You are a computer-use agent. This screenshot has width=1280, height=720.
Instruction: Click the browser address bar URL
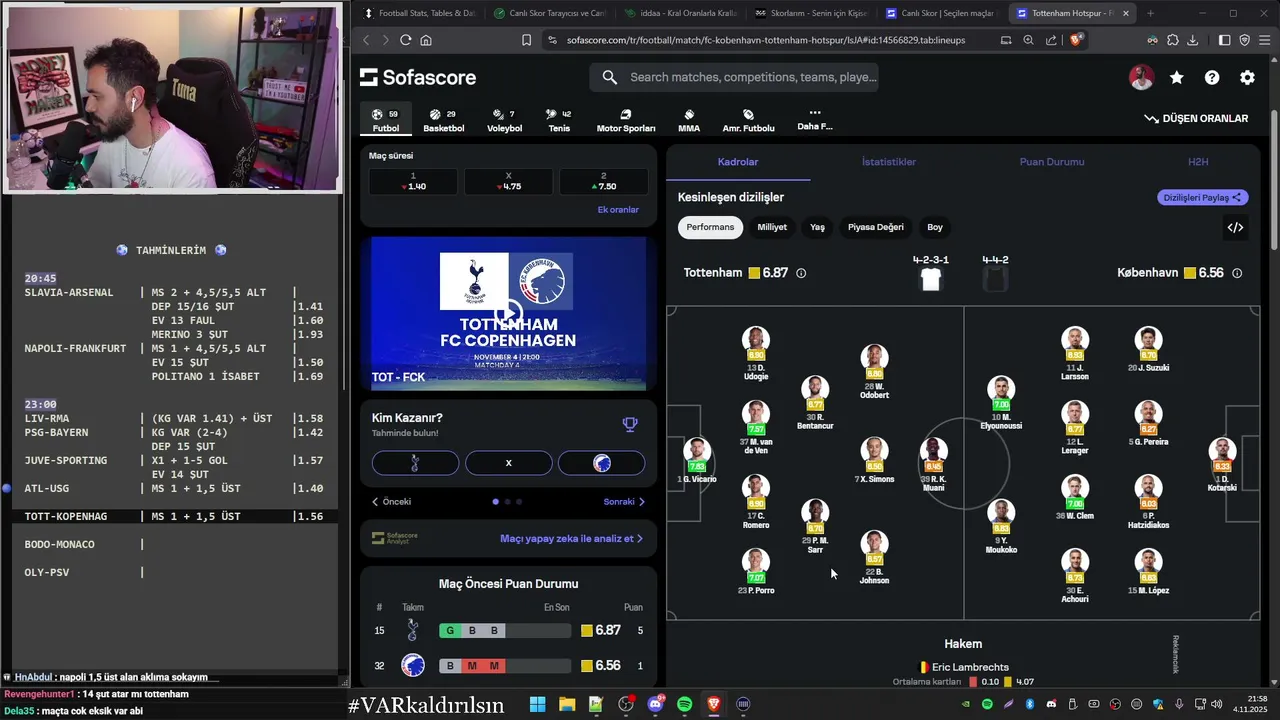[766, 41]
